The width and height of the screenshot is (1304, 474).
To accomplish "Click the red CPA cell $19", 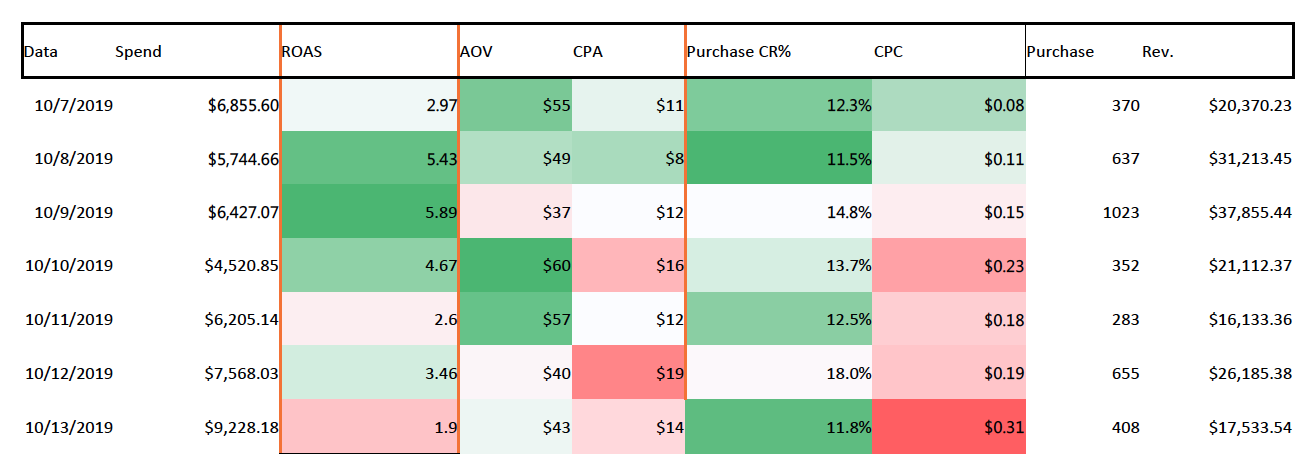I will [x=628, y=373].
